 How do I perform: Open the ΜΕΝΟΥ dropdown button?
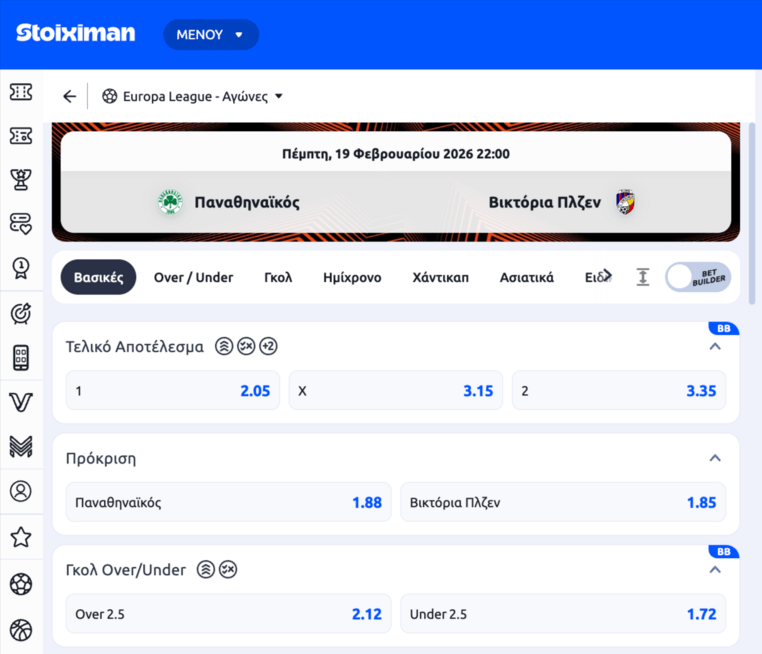(210, 35)
